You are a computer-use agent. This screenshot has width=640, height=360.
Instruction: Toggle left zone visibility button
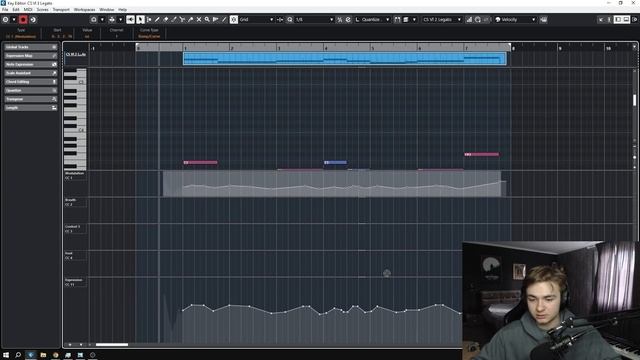tap(618, 20)
